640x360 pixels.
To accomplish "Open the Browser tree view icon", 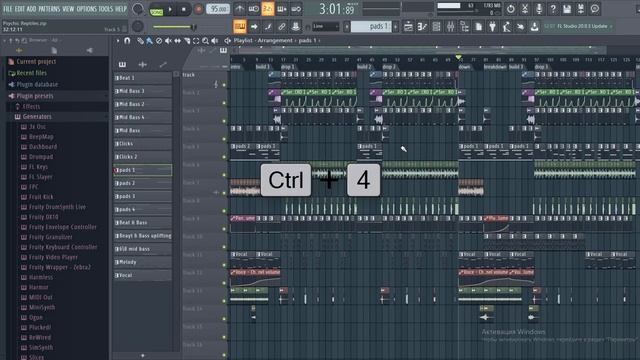I will [x=464, y=27].
